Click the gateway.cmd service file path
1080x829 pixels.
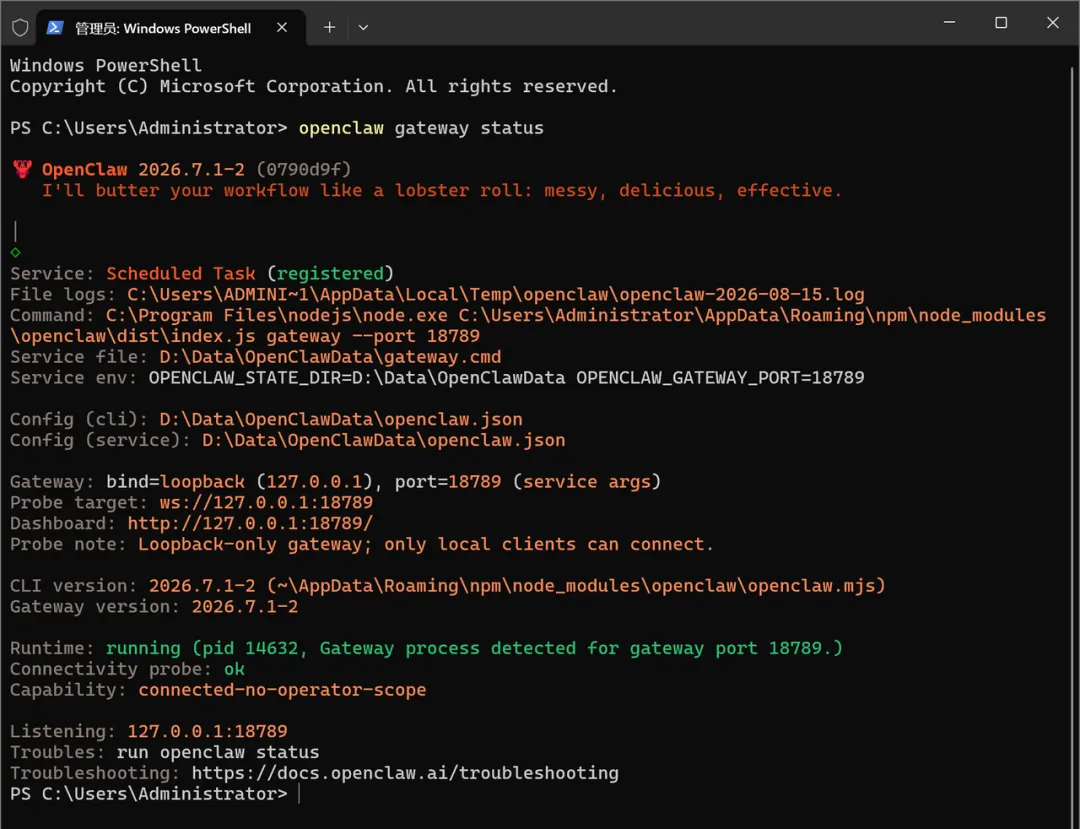tap(331, 357)
